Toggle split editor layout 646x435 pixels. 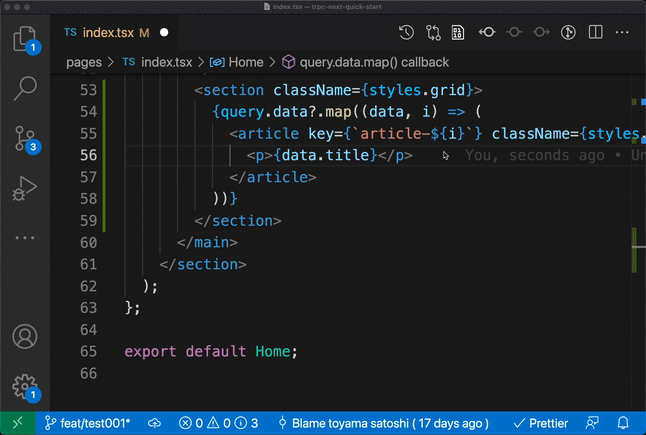click(594, 32)
